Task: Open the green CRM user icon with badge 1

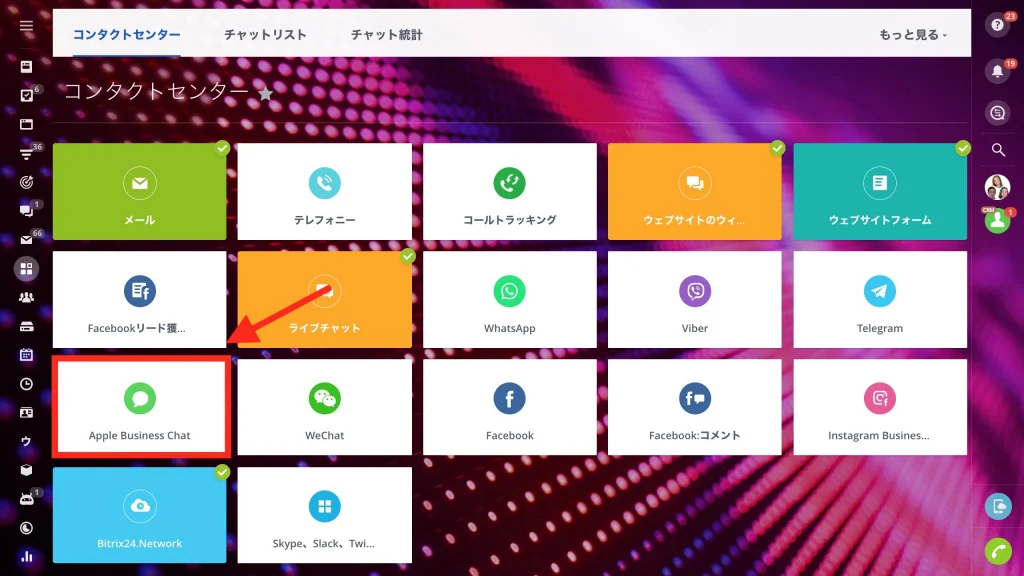Action: coord(997,220)
